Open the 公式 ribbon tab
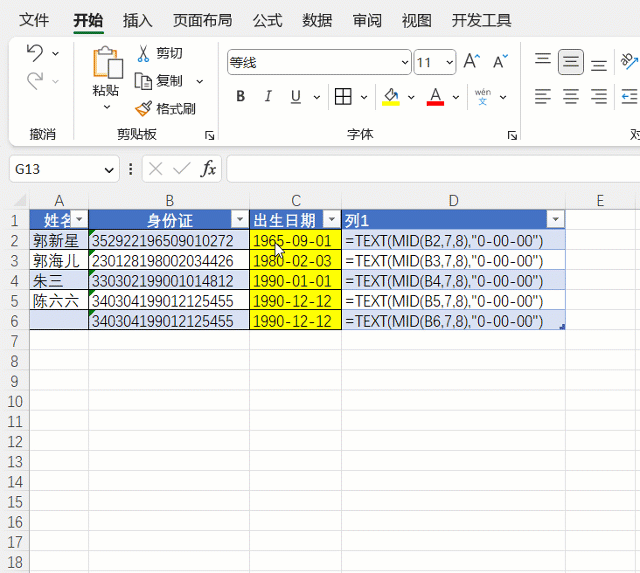The width and height of the screenshot is (640, 573). point(267,20)
